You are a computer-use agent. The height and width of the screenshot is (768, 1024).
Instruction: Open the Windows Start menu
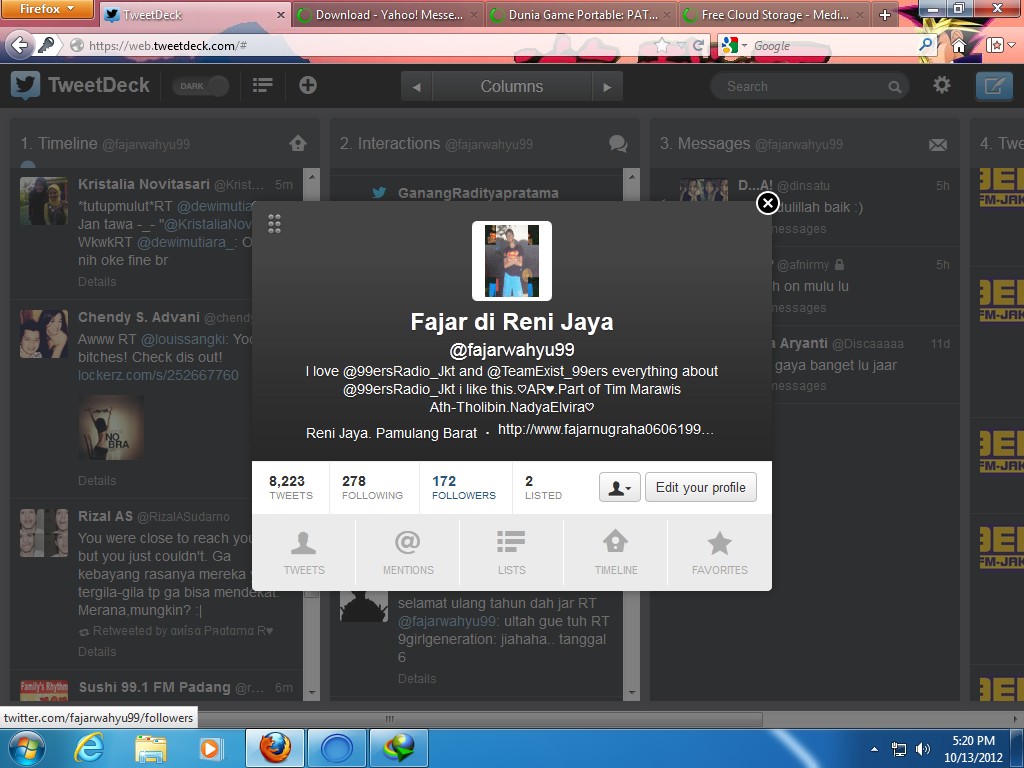[x=25, y=748]
